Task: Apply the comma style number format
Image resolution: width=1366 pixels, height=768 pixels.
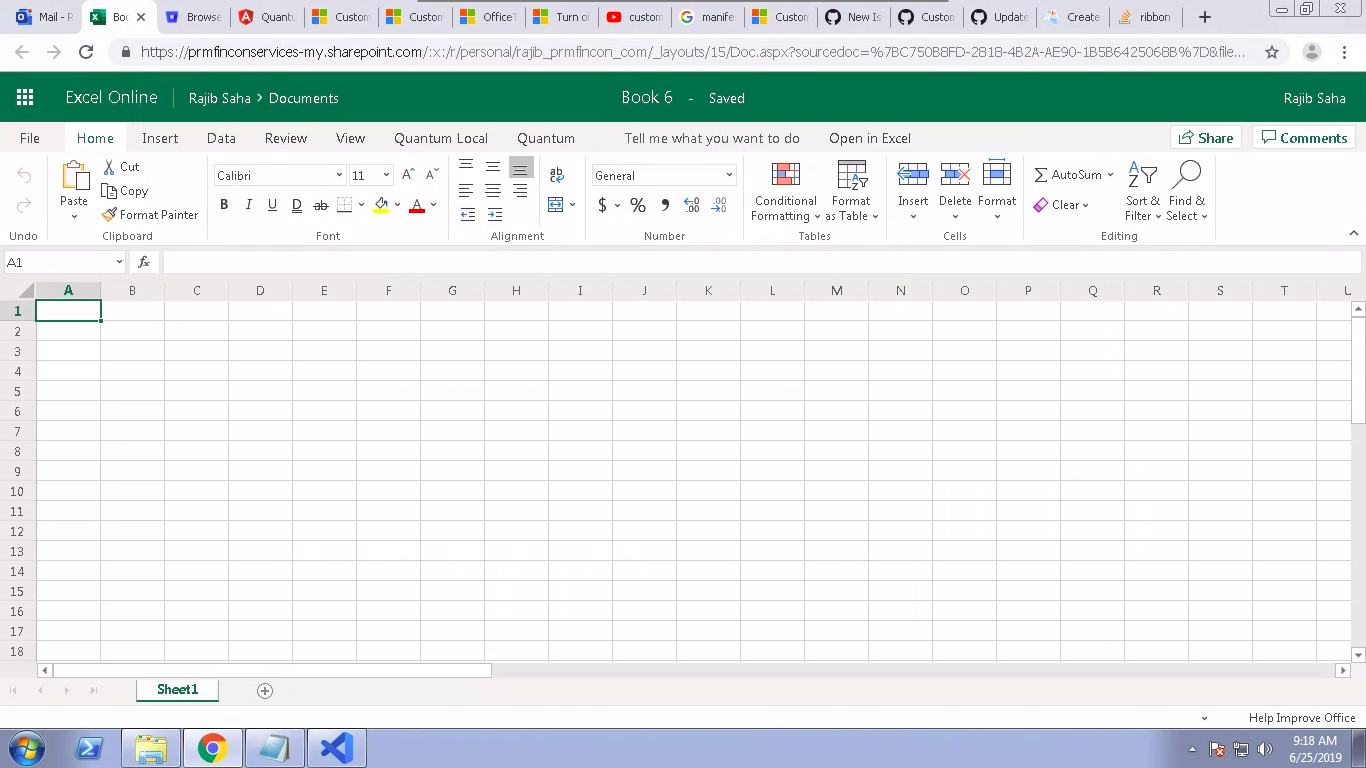Action: pyautogui.click(x=665, y=205)
